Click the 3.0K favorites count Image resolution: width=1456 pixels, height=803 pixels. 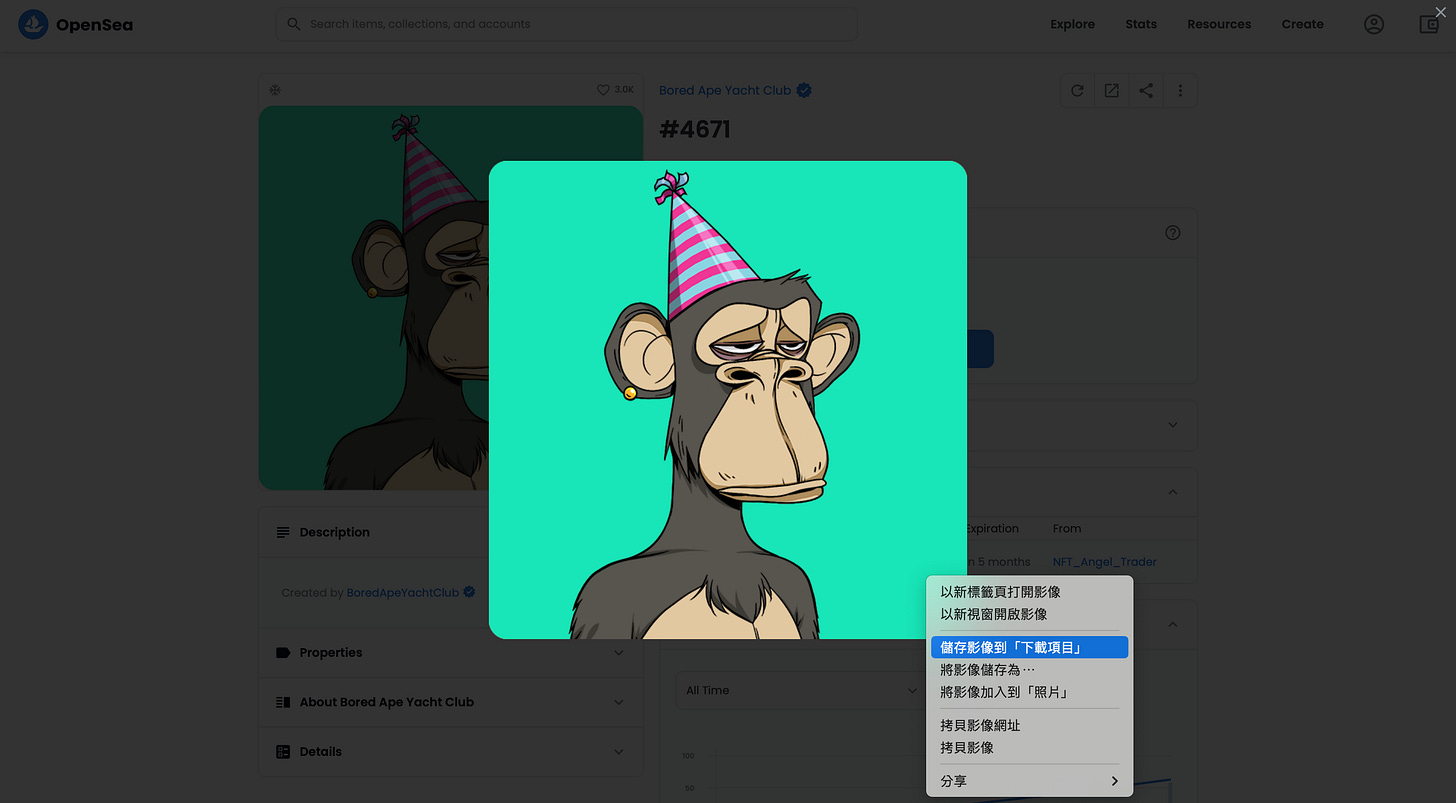tap(624, 90)
